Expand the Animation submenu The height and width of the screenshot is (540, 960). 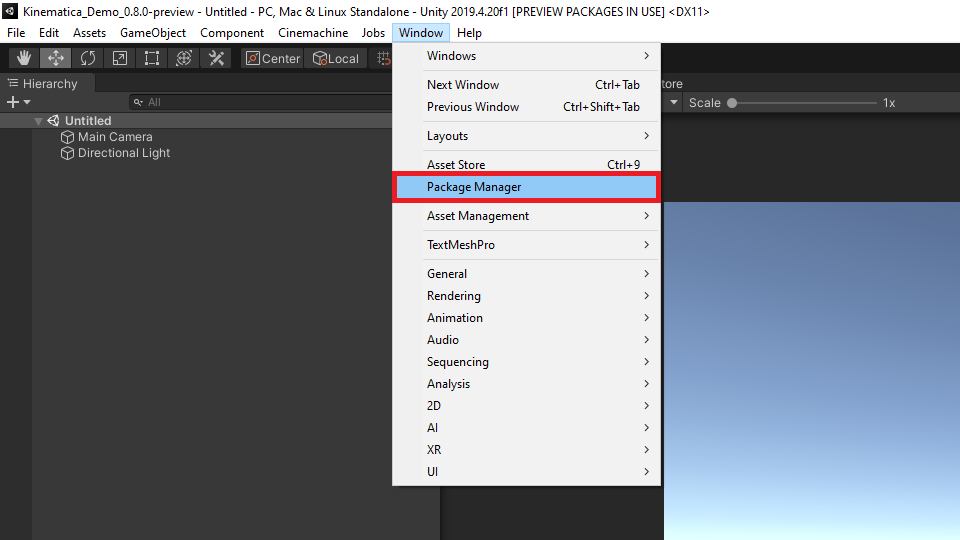[x=527, y=318]
